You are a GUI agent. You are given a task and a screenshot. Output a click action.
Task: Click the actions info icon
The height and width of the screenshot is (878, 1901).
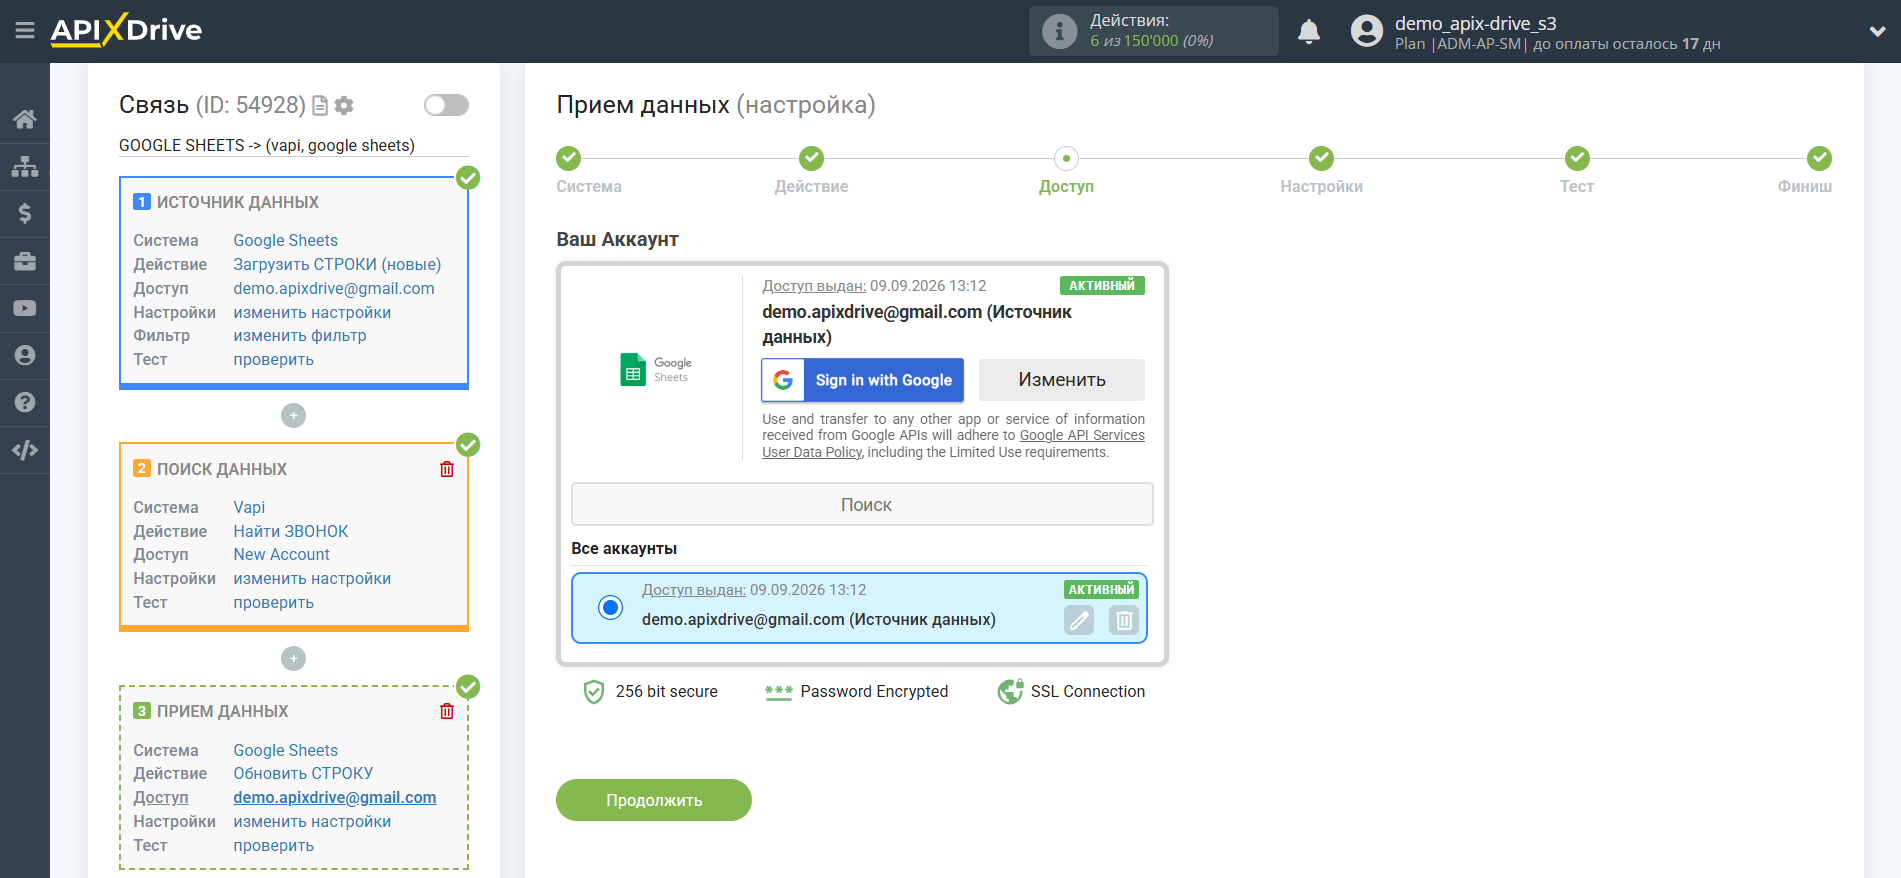tap(1059, 31)
